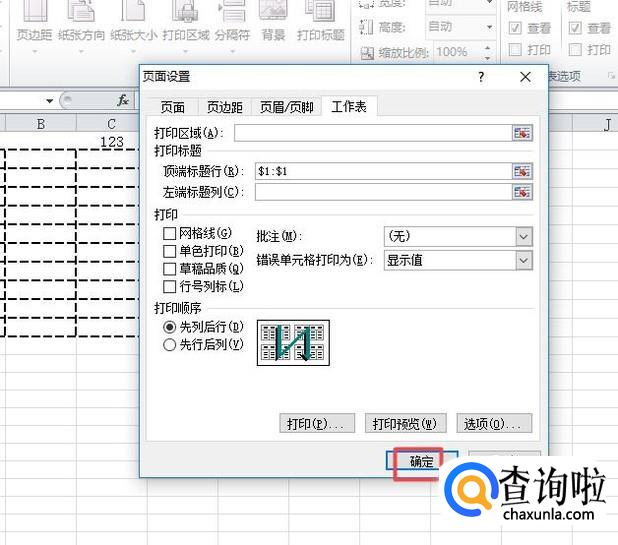Viewport: 618px width, 545px height.
Task: Click range selector icon for 打印区域
Action: coord(522,133)
